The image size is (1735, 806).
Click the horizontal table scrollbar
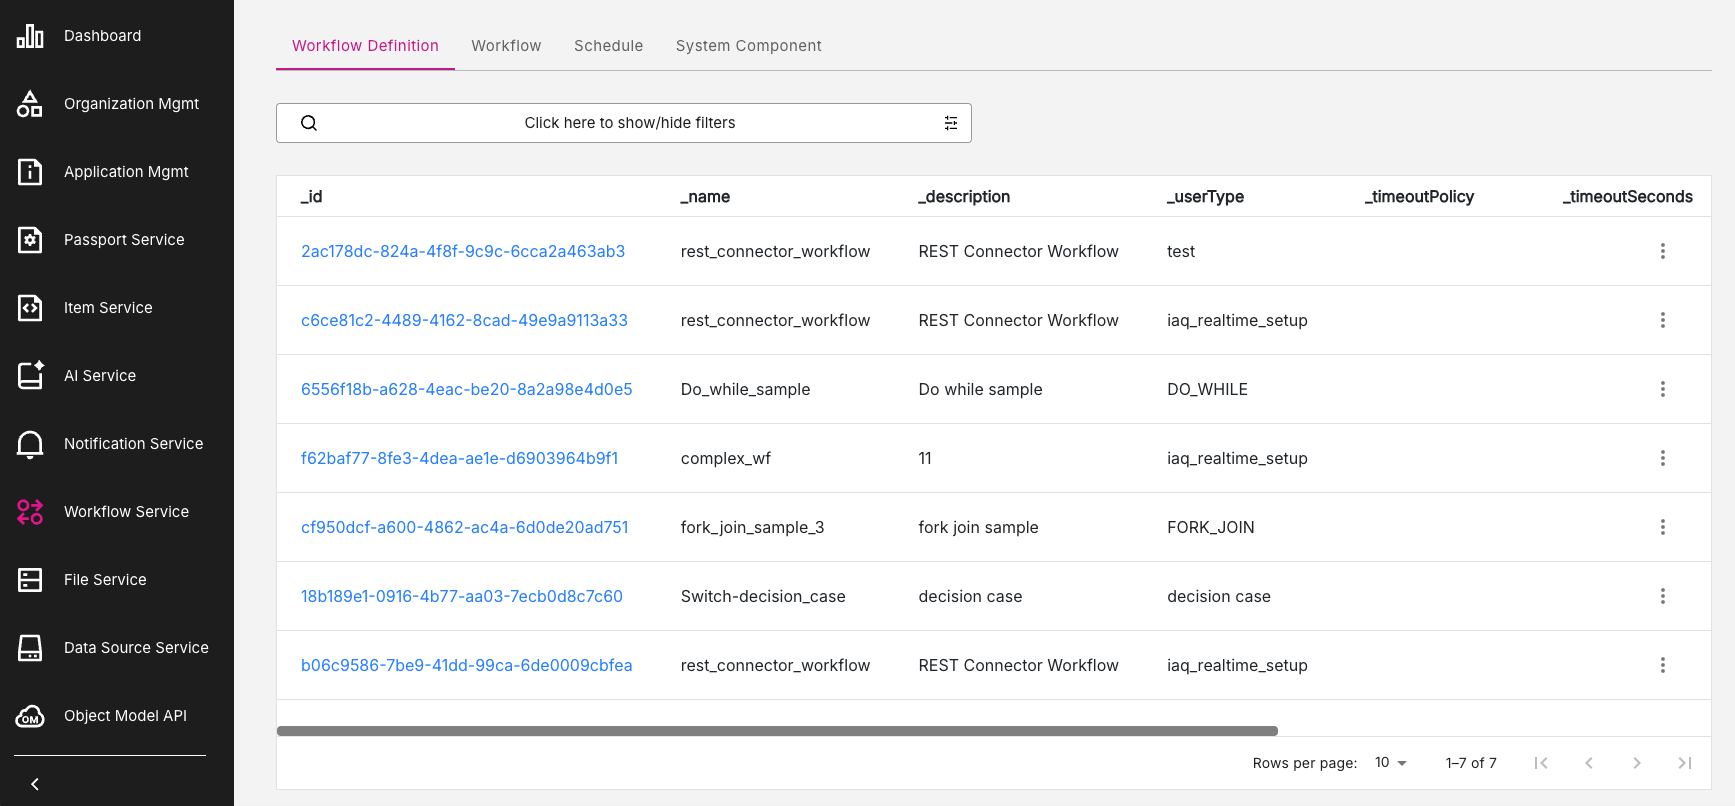(777, 731)
